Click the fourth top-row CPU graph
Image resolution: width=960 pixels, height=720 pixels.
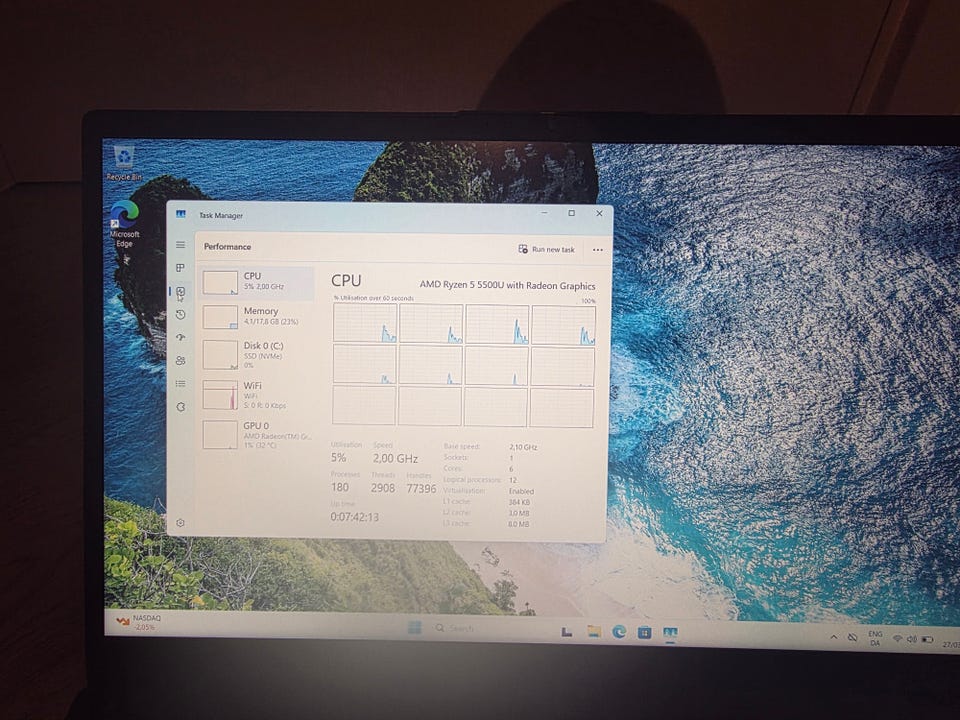[564, 325]
